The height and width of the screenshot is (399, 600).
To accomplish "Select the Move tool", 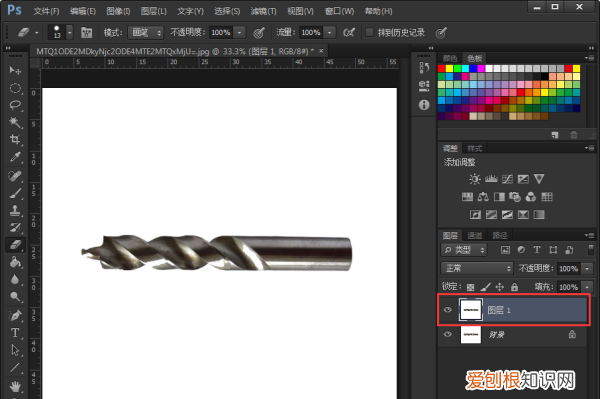I will pos(15,70).
